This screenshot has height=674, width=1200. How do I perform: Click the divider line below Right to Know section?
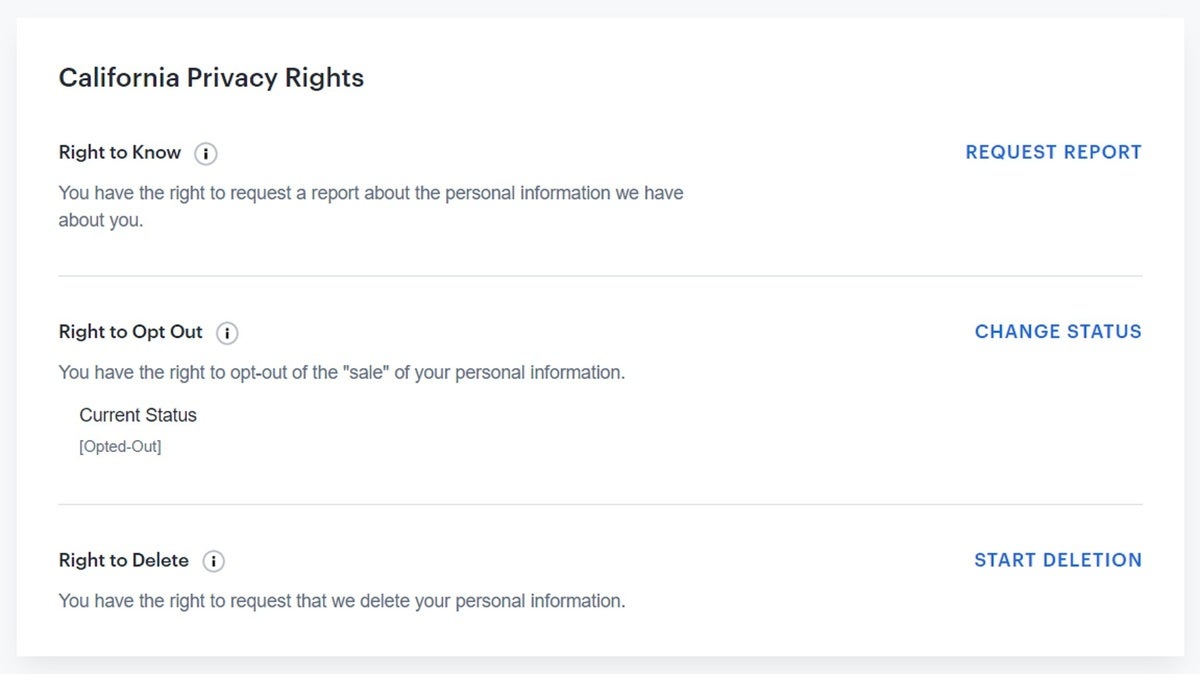pos(600,275)
